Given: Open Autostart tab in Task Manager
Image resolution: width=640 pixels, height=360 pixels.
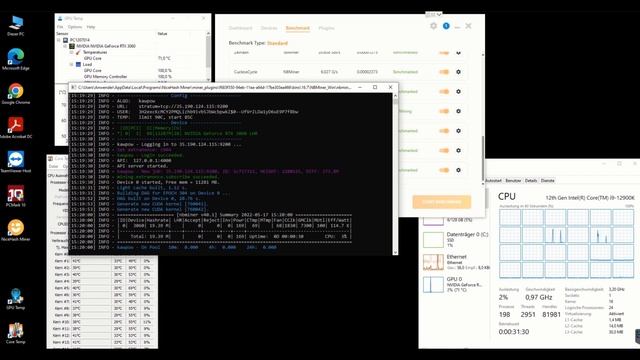Looking at the screenshot, I should tap(493, 180).
